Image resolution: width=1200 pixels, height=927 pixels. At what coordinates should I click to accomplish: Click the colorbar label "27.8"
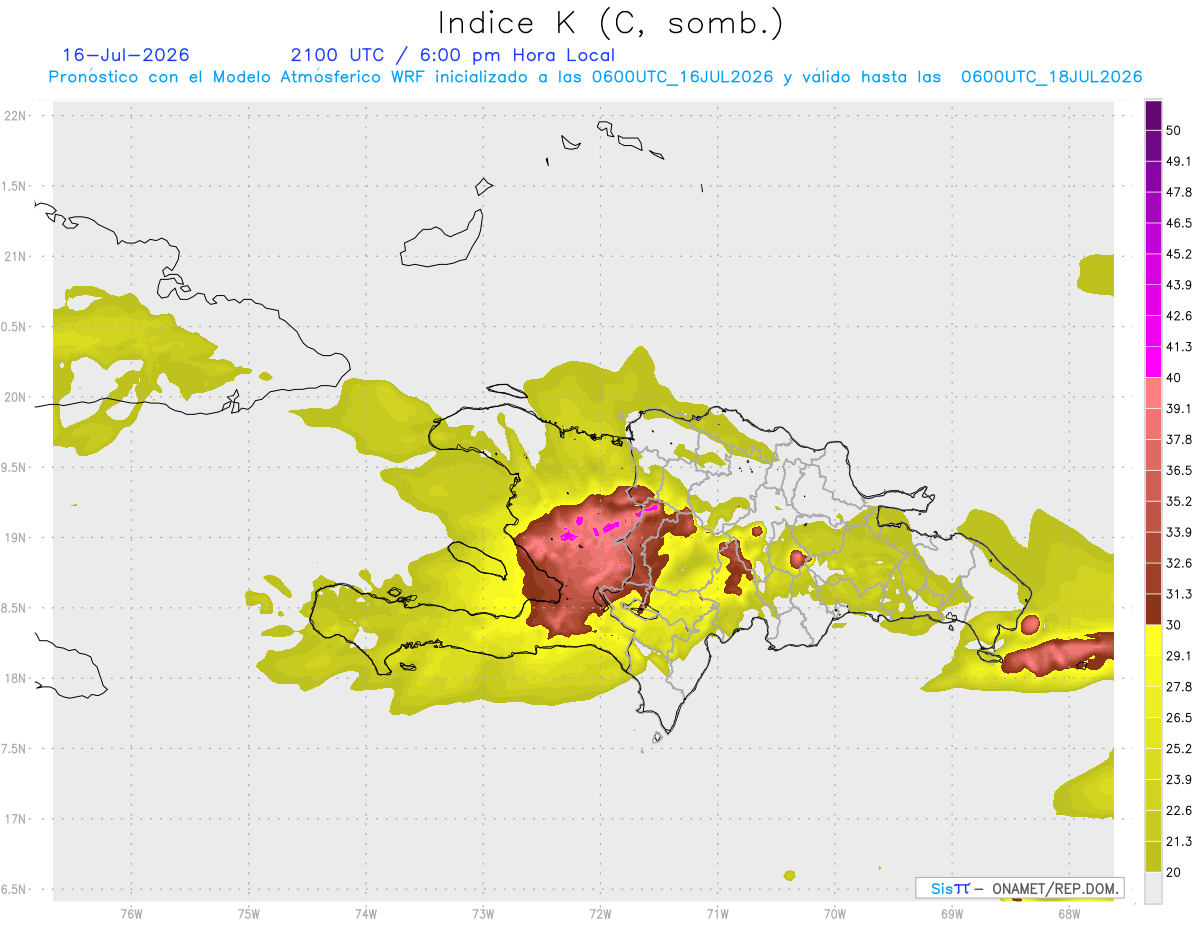(1179, 687)
